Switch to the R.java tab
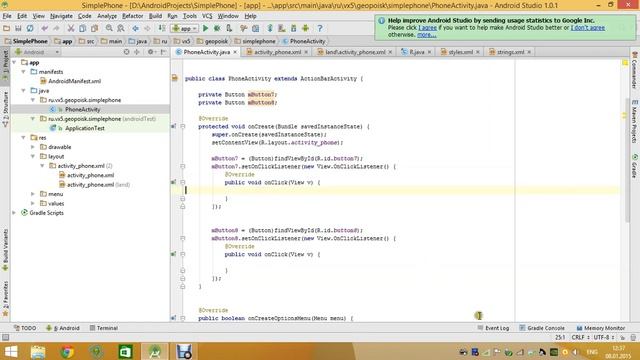Image resolution: width=640 pixels, height=360 pixels. coord(416,52)
